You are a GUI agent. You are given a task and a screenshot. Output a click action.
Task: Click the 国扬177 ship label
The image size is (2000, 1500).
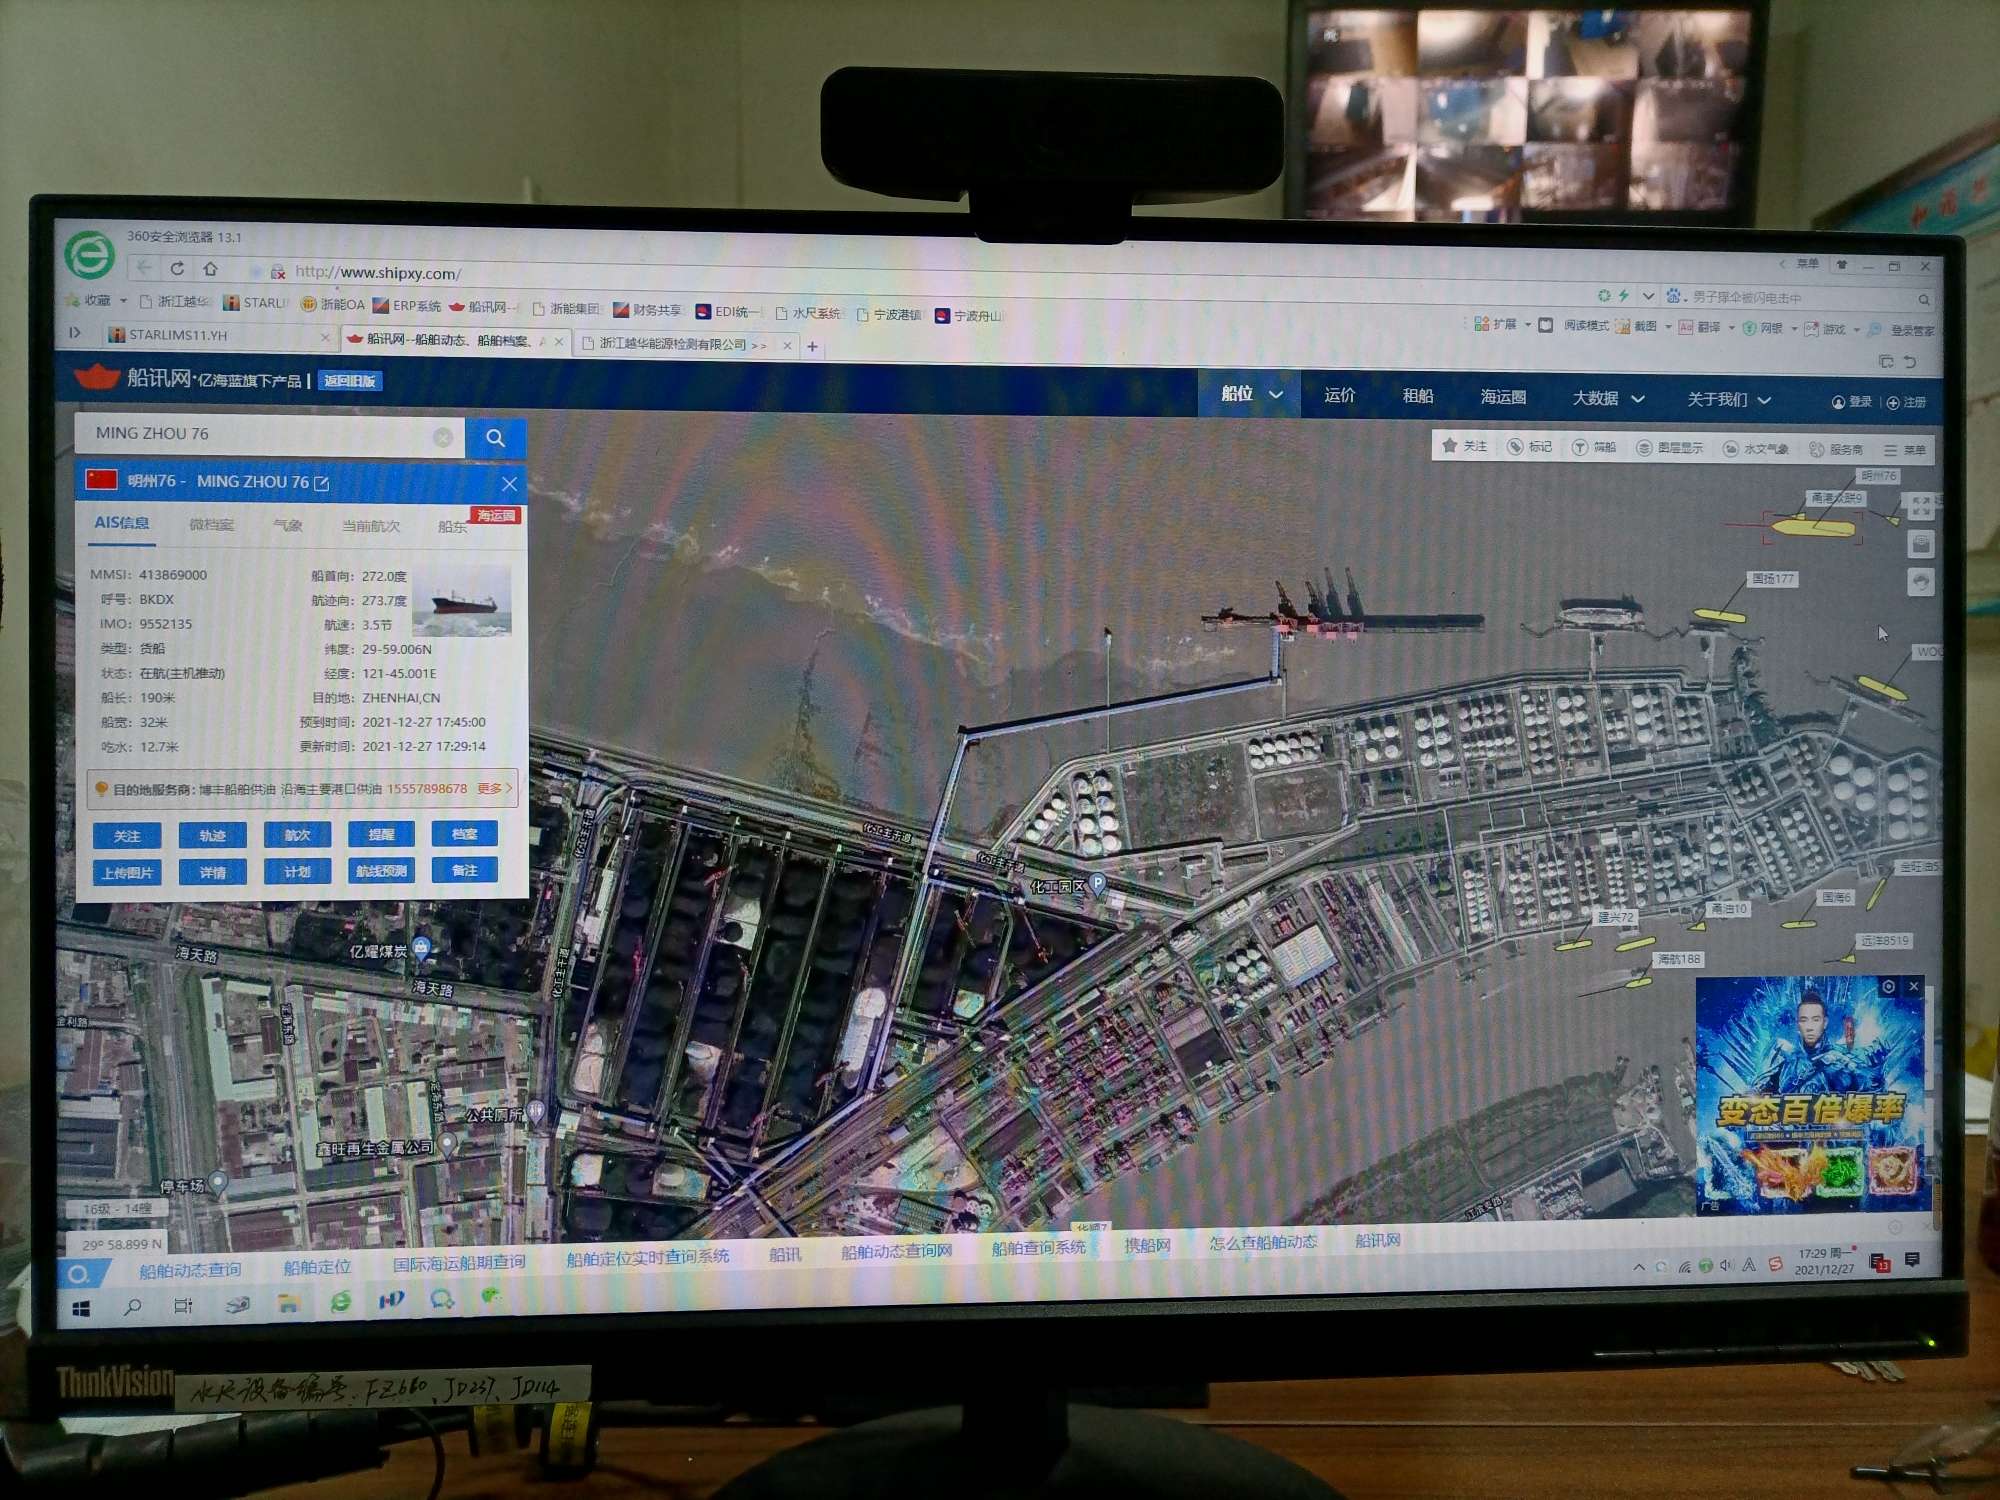1773,579
